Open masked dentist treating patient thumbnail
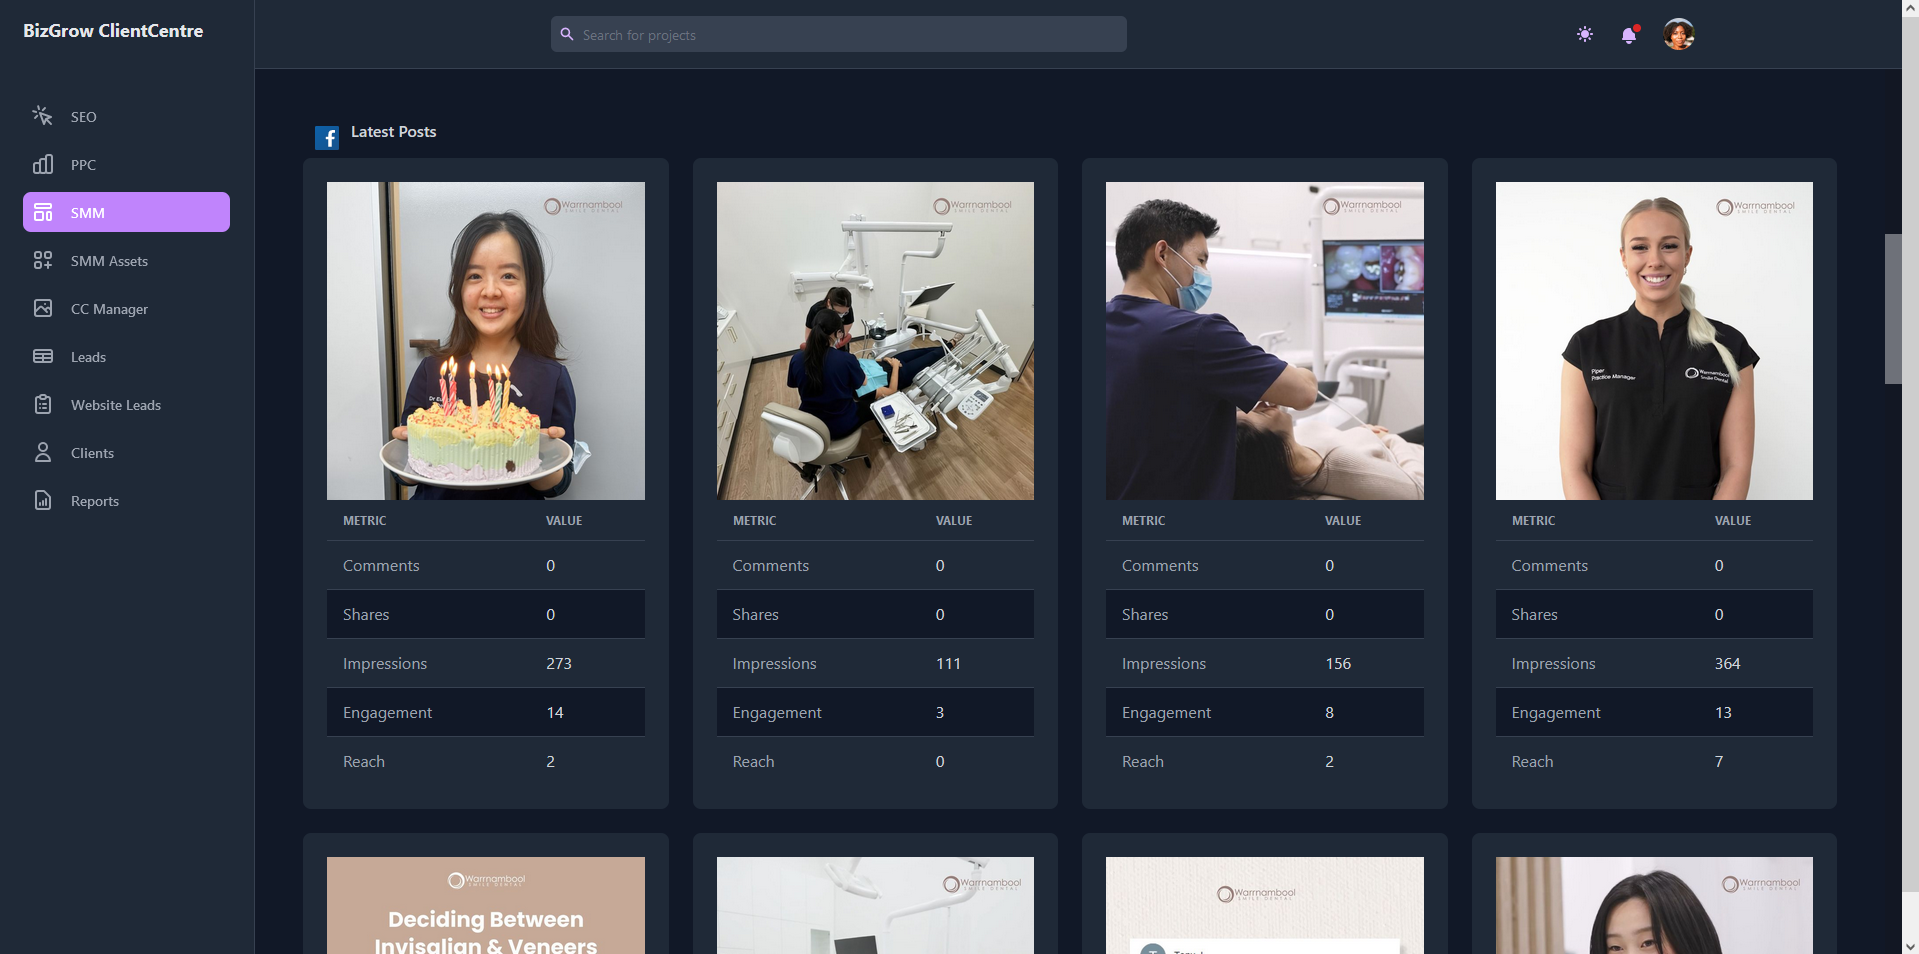Image resolution: width=1919 pixels, height=954 pixels. [x=1265, y=341]
